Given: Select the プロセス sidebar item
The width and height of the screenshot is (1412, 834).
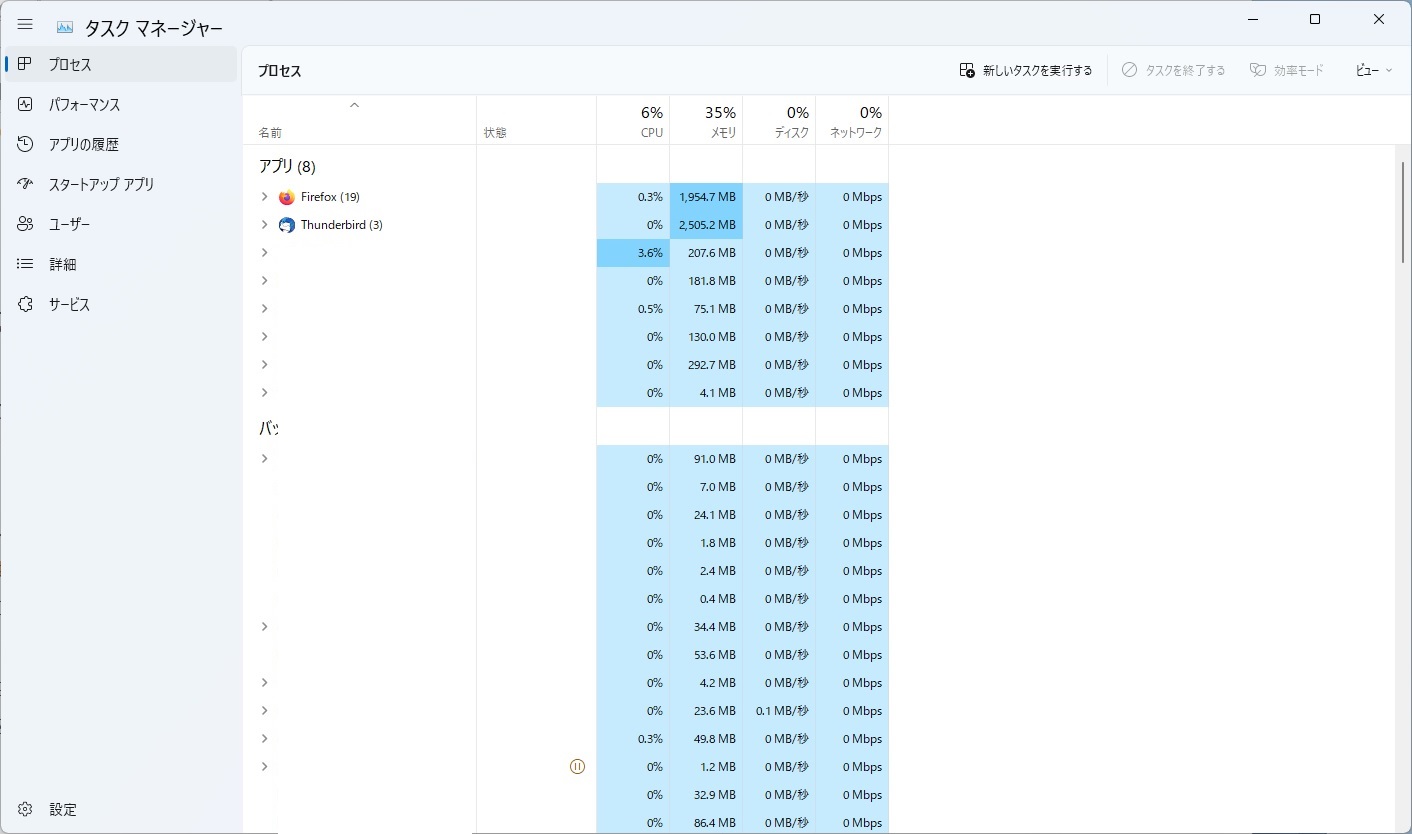Looking at the screenshot, I should (x=69, y=65).
